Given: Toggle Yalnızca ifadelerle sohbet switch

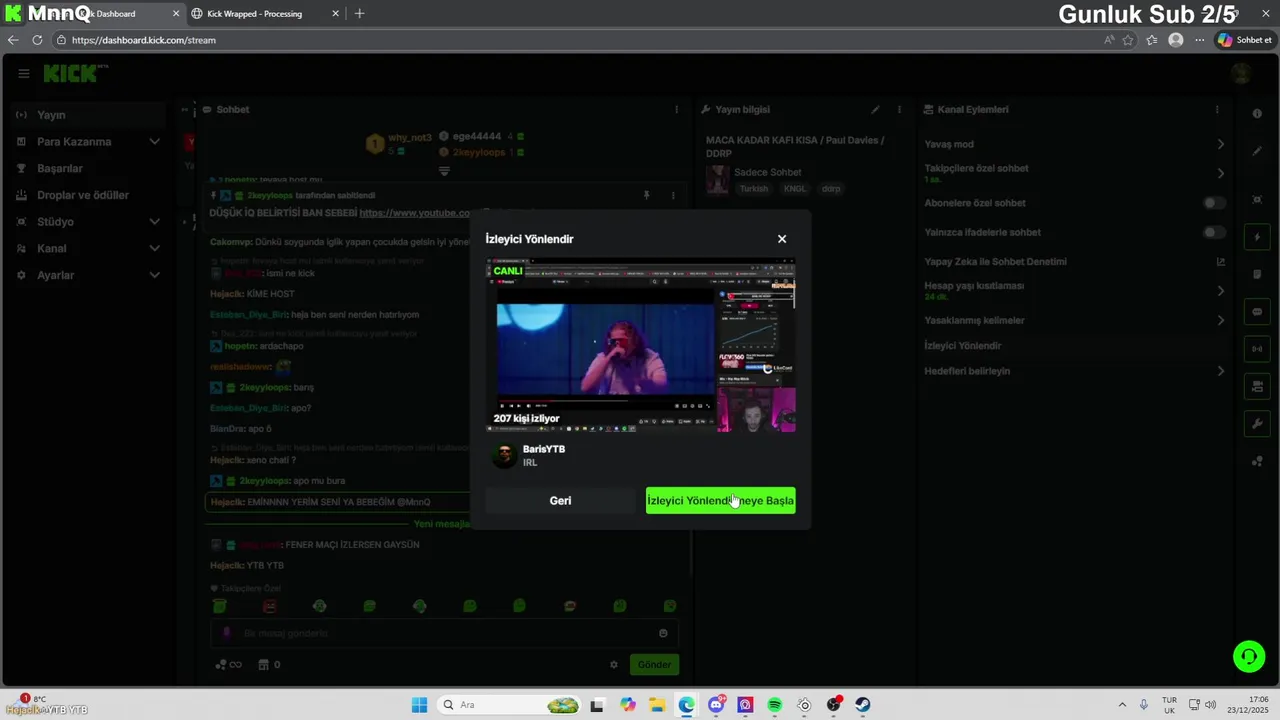Looking at the screenshot, I should (1213, 232).
